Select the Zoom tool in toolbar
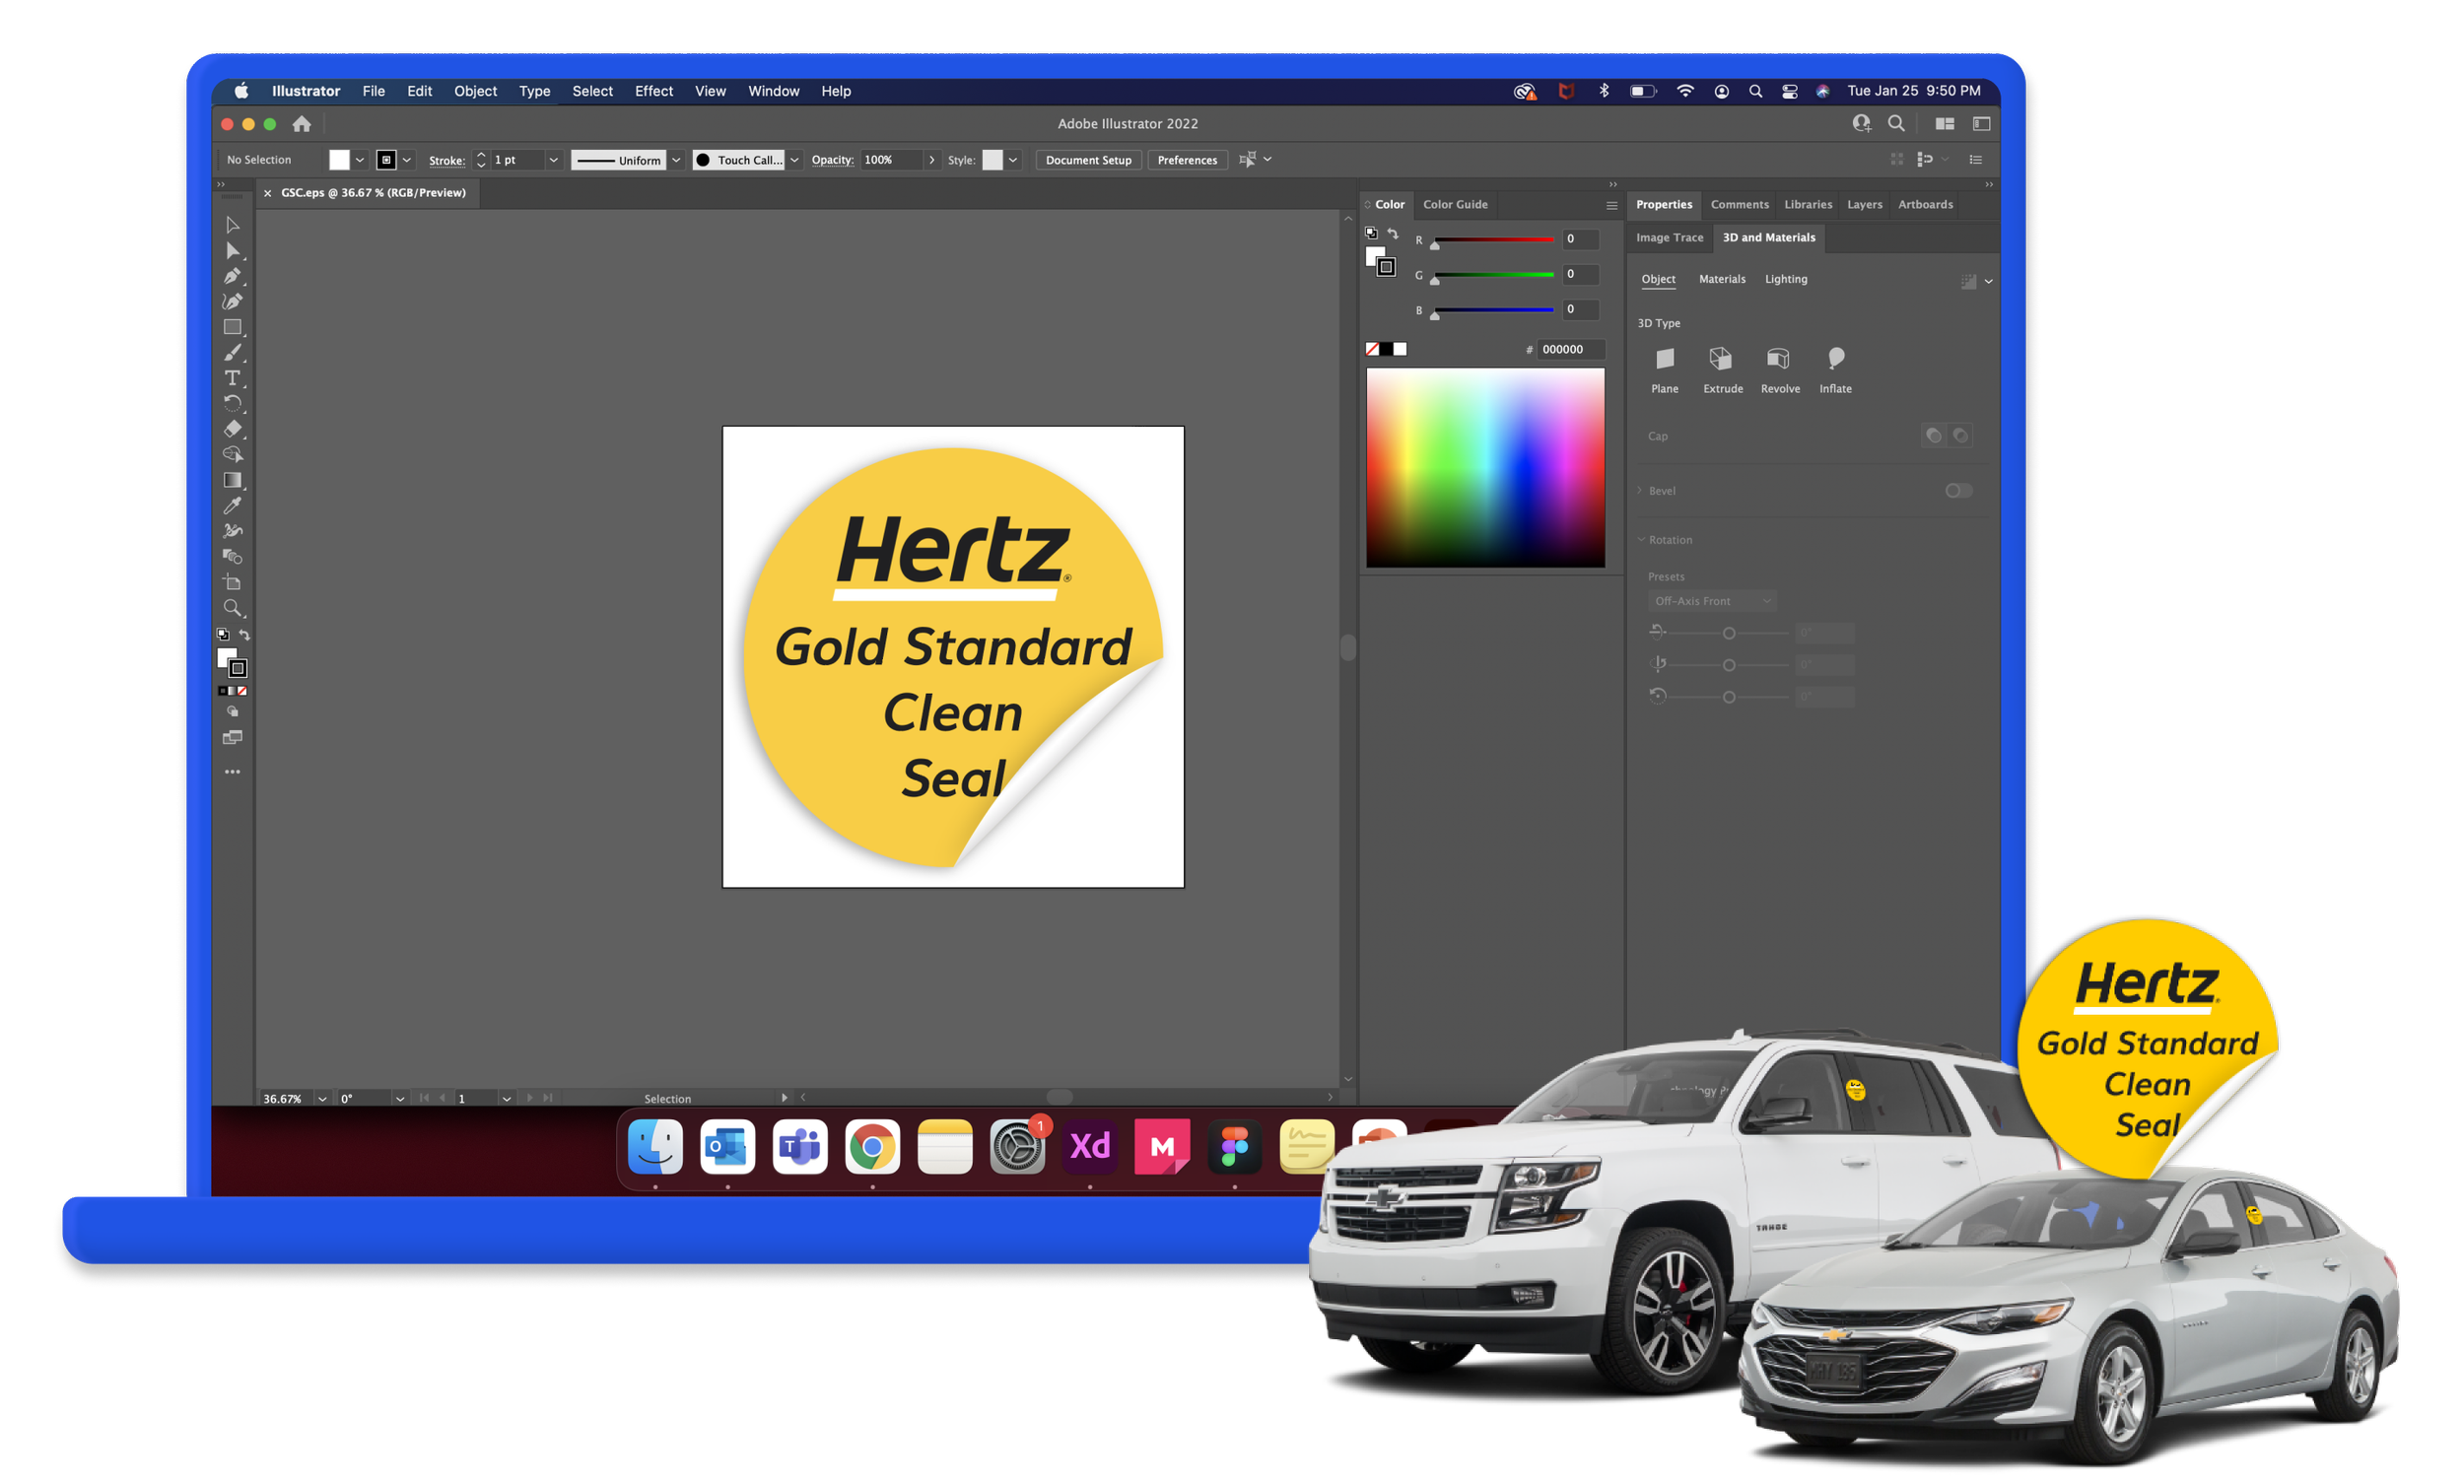This screenshot has height=1484, width=2464. pos(232,608)
